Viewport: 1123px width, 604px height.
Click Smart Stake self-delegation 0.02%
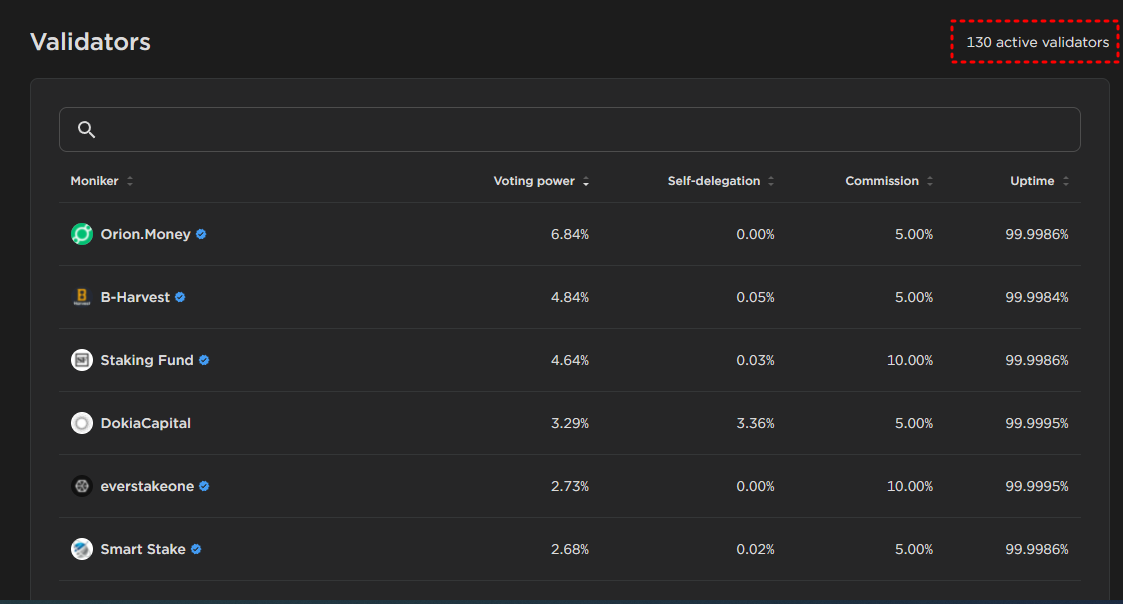pyautogui.click(x=756, y=550)
